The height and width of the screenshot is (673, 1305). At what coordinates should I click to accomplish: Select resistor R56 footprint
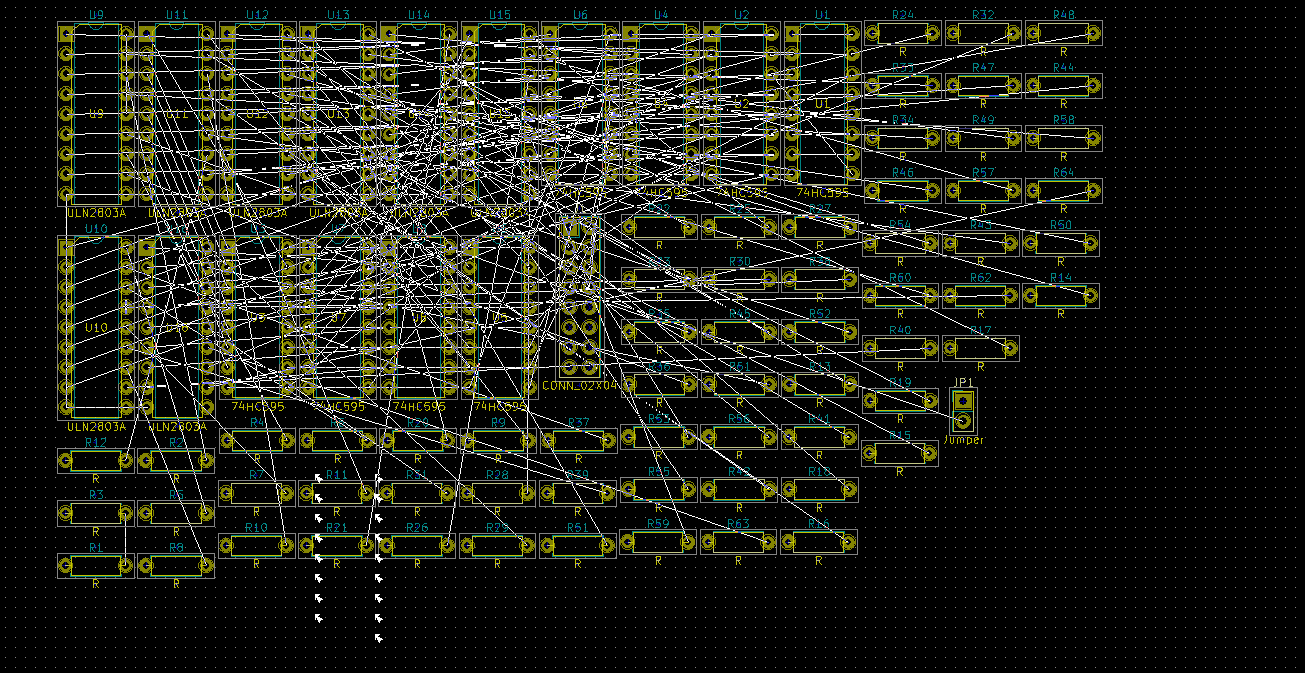[x=740, y=436]
